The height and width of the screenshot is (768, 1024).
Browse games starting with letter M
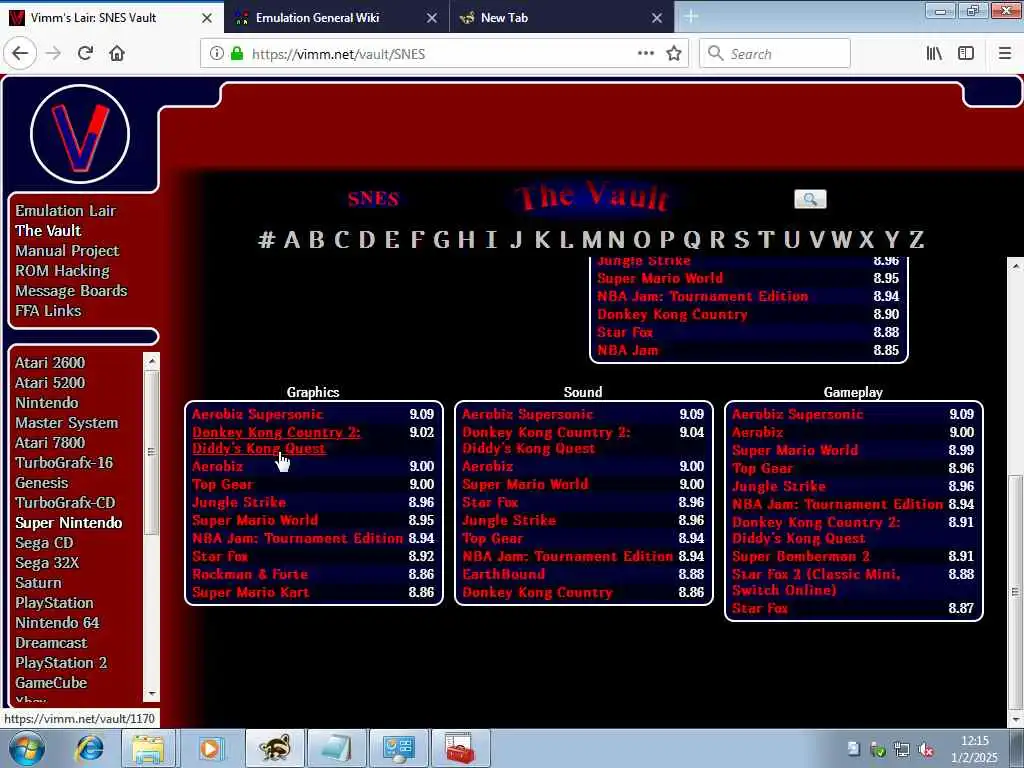(592, 240)
